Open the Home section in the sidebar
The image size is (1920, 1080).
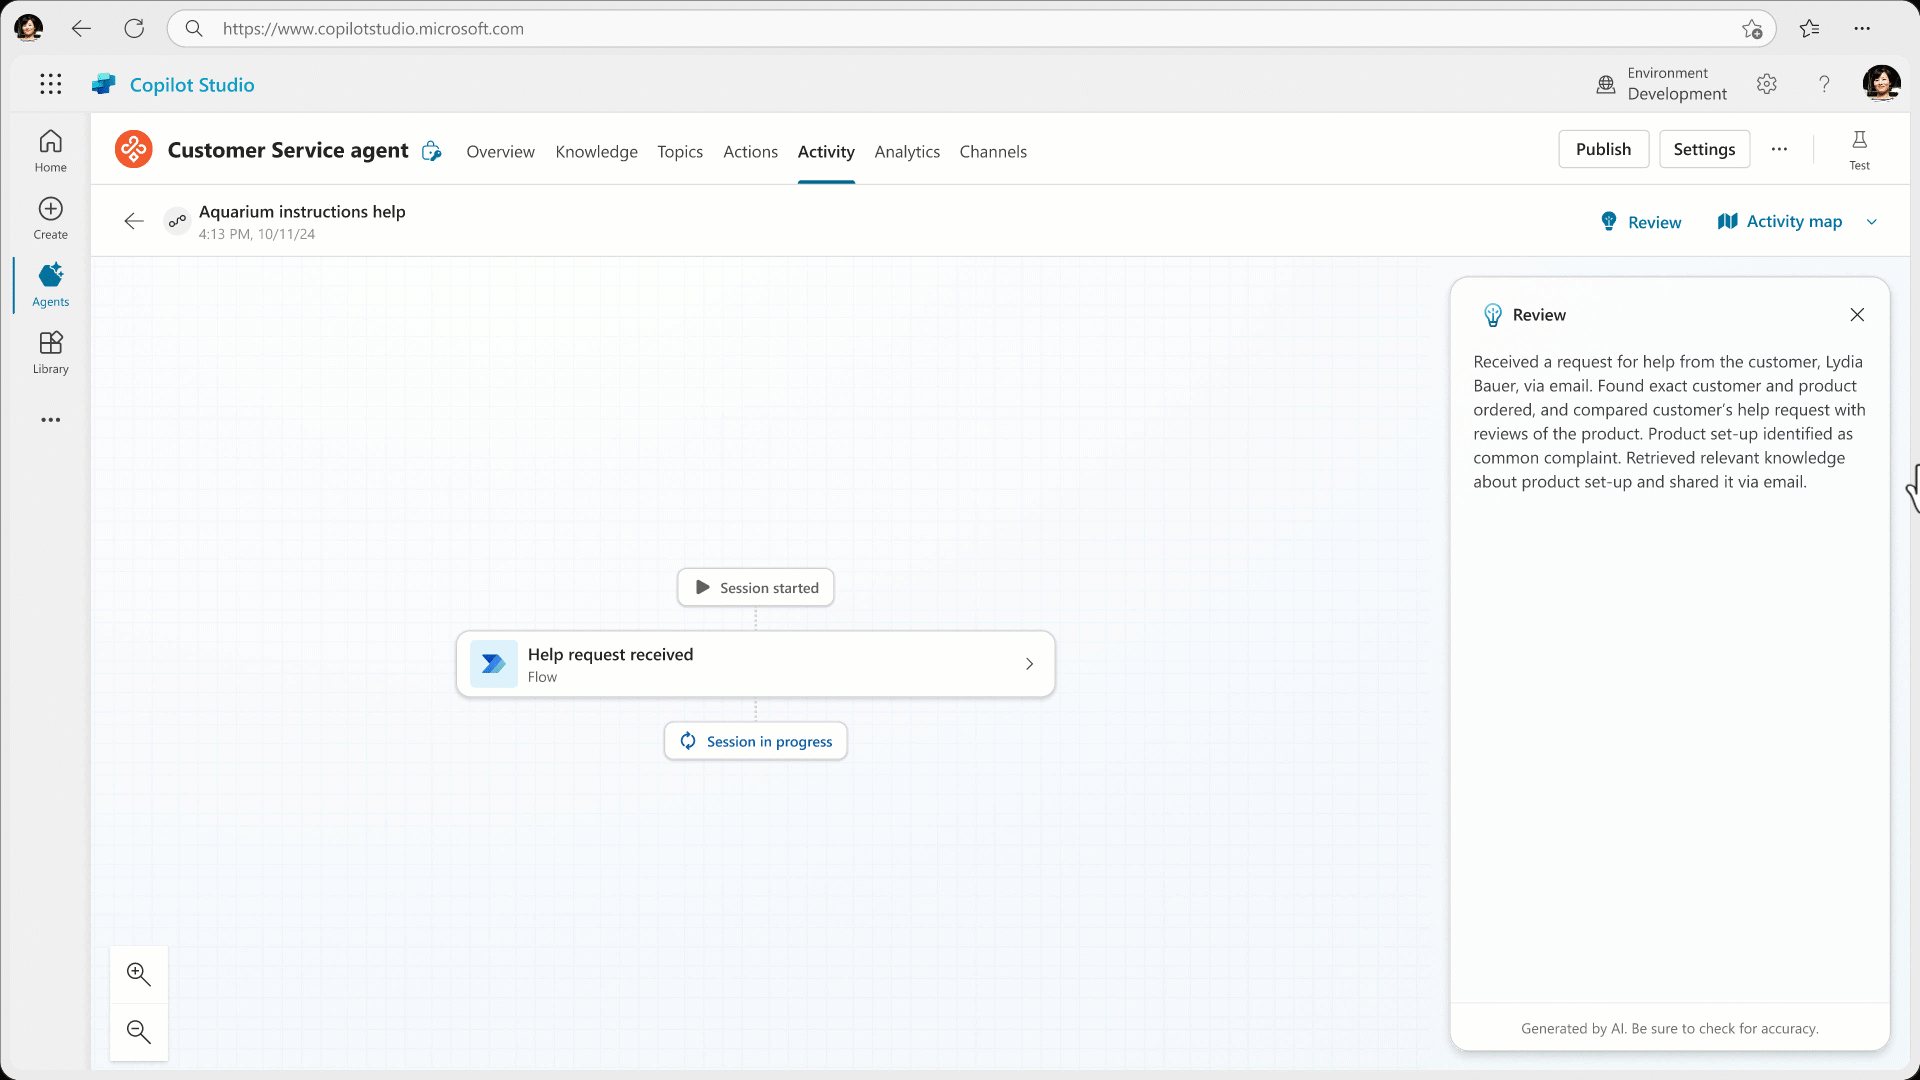pos(50,149)
